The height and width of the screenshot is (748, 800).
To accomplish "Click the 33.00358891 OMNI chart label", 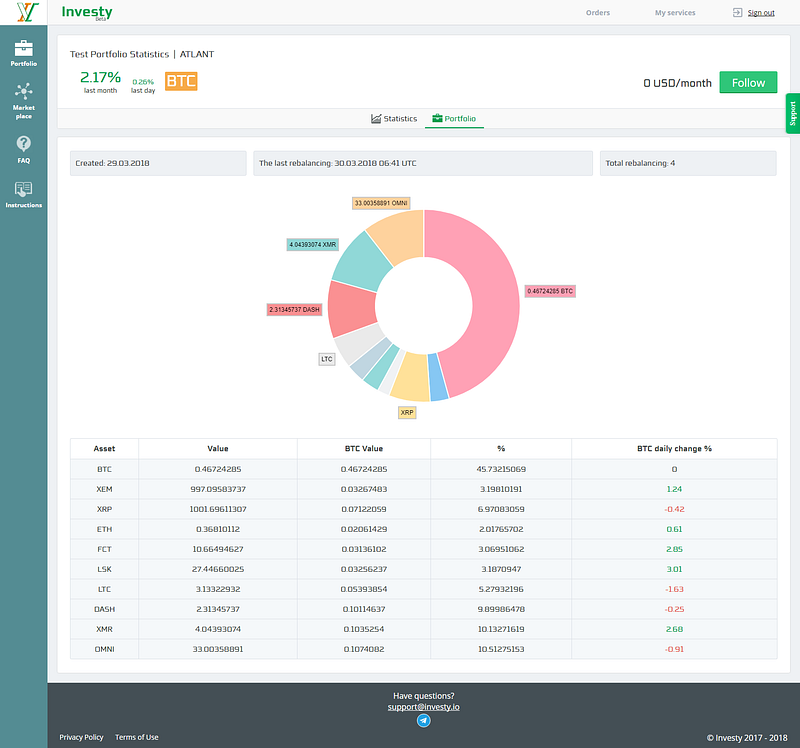I will (x=381, y=203).
